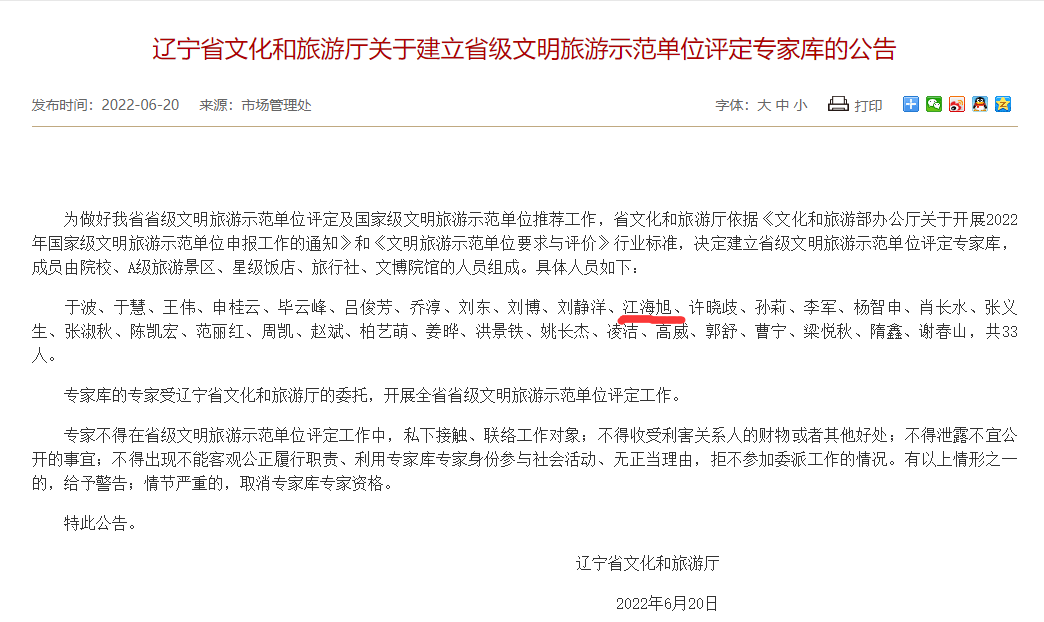
Task: Click the signature 辽宁省文化和旅游厅
Action: (x=648, y=563)
